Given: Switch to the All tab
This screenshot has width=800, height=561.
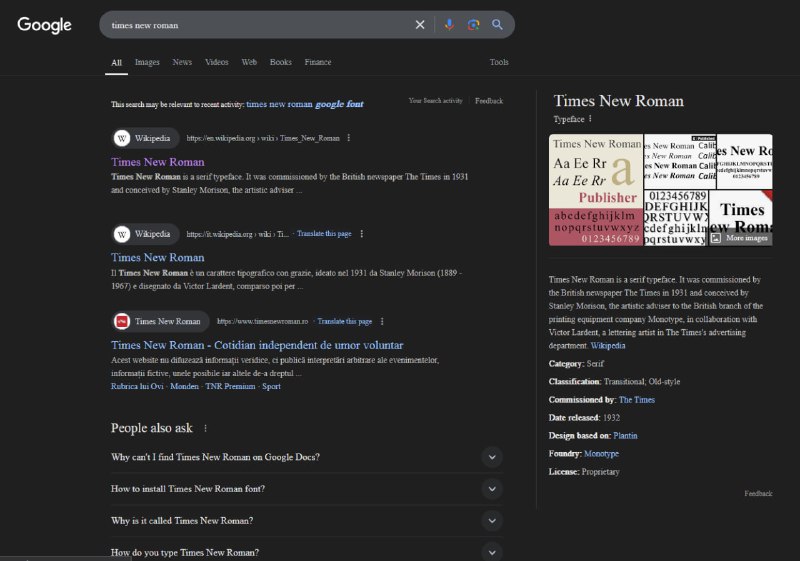Looking at the screenshot, I should pos(116,62).
